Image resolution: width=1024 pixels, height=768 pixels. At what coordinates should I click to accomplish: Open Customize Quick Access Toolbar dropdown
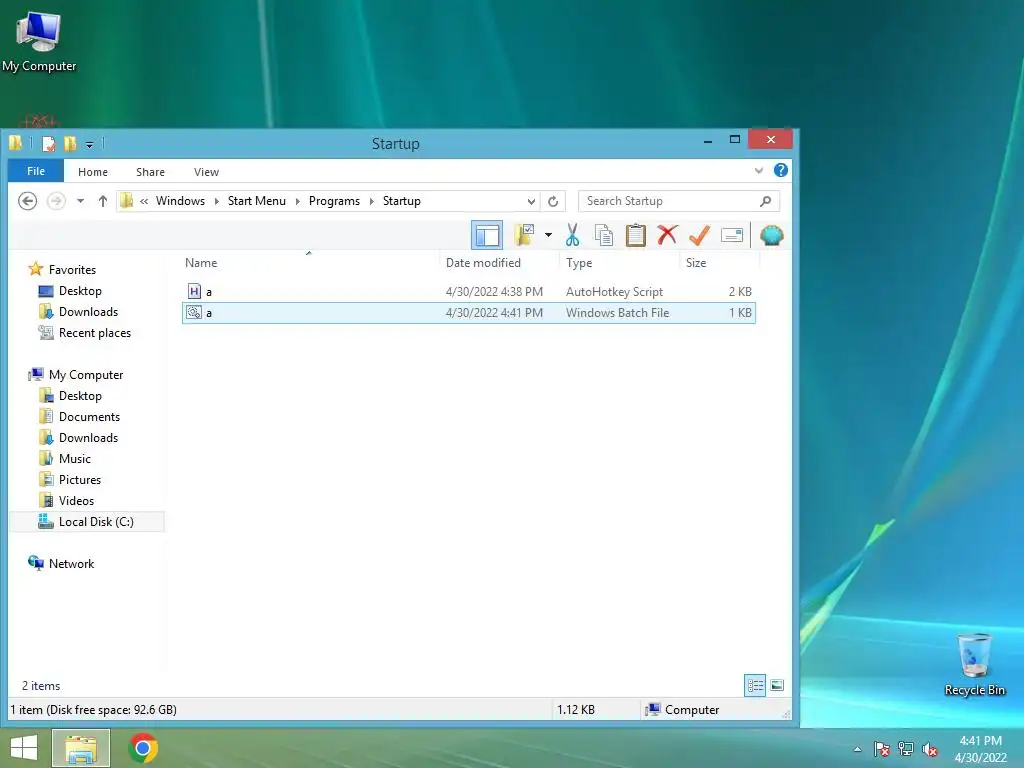tap(89, 144)
